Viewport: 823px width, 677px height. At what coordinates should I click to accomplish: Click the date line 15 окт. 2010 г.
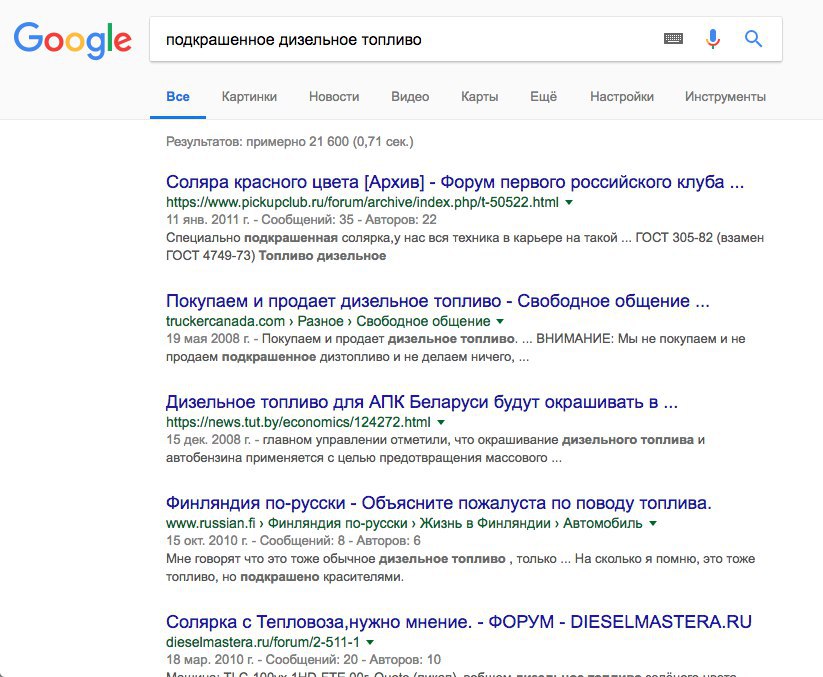[x=293, y=541]
